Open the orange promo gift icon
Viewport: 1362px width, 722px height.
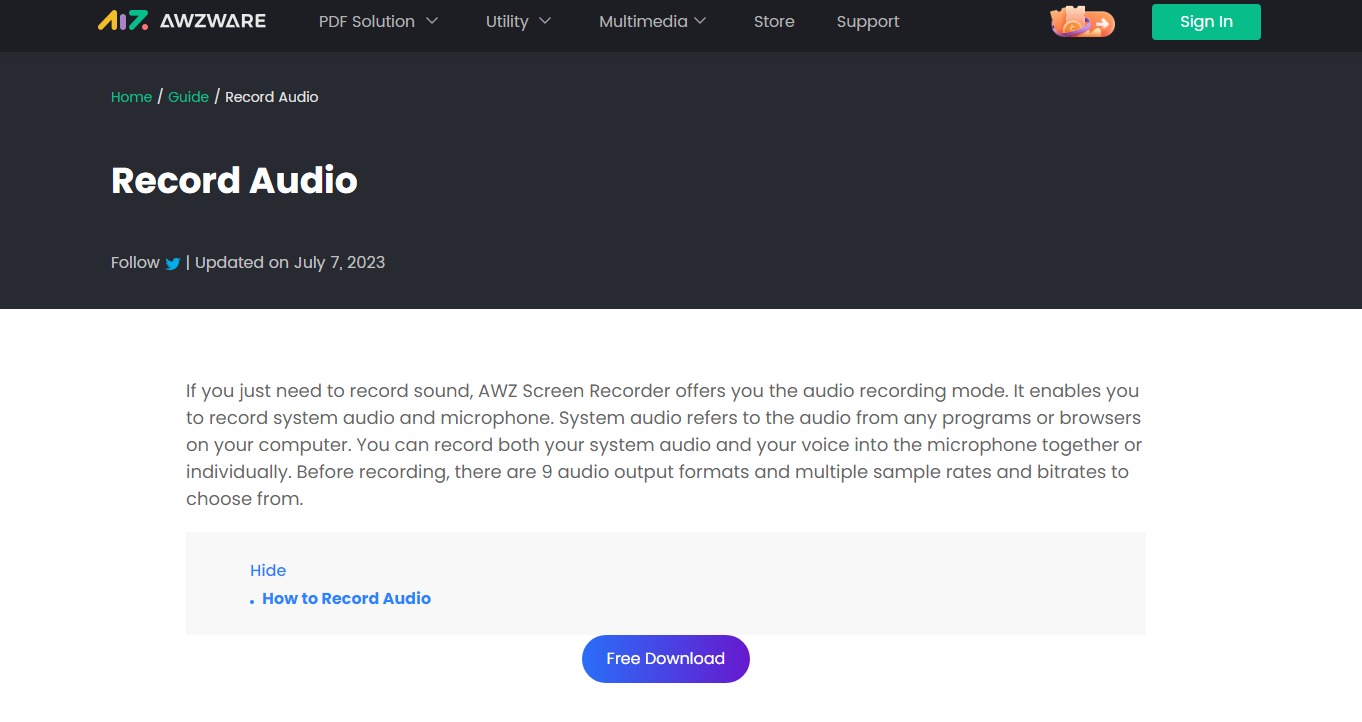click(x=1082, y=21)
